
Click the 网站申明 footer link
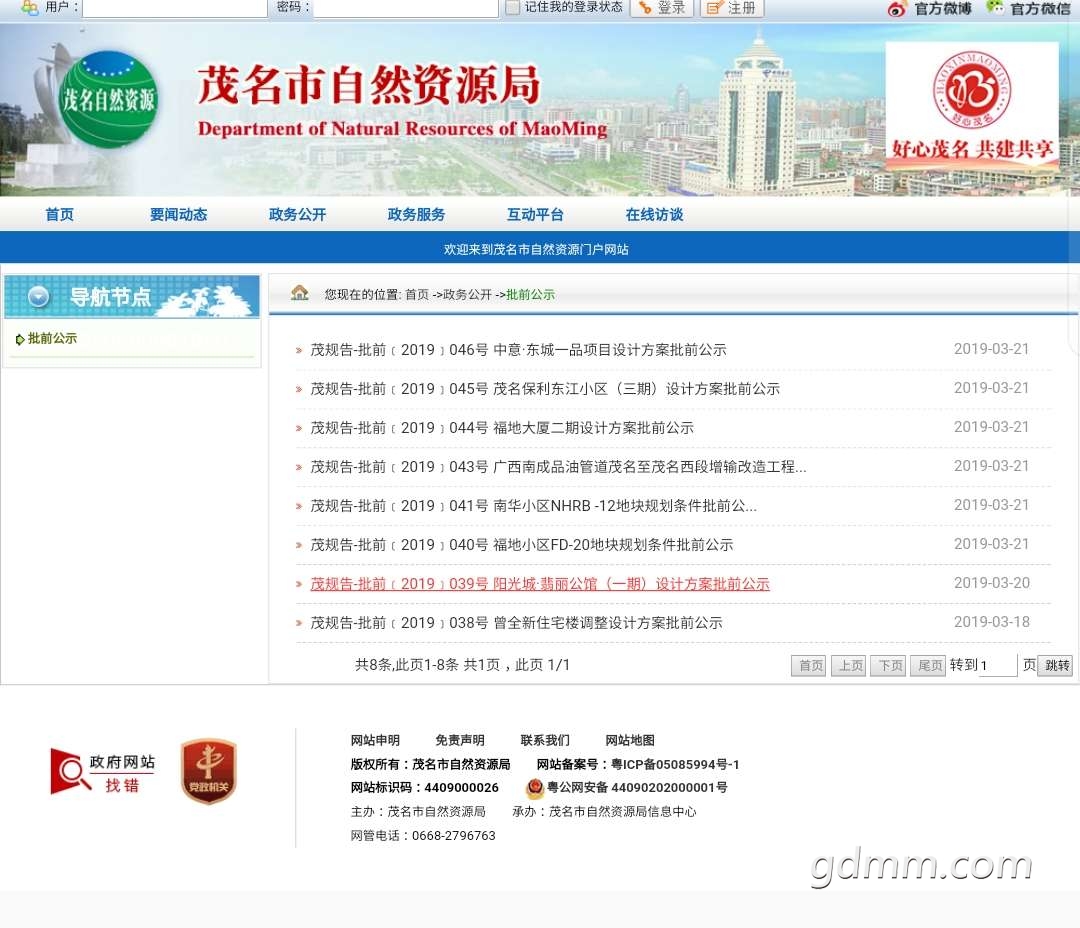375,740
